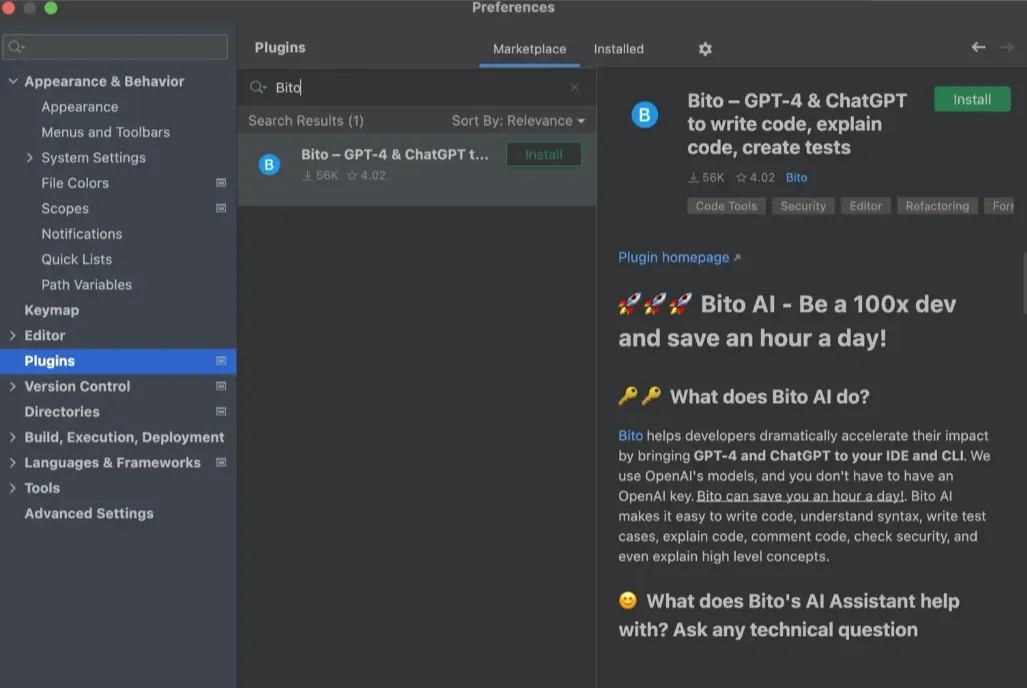Click the back navigation arrow in Plugins toolbar

coord(977,46)
